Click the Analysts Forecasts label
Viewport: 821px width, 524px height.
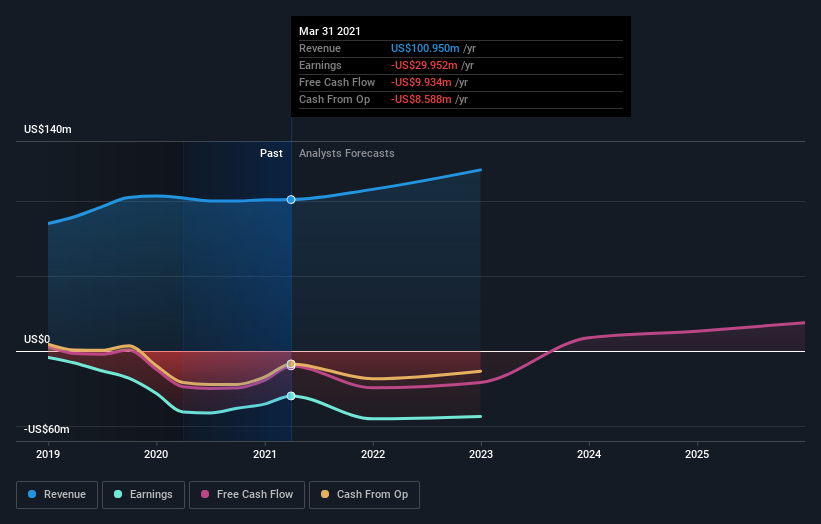point(347,153)
